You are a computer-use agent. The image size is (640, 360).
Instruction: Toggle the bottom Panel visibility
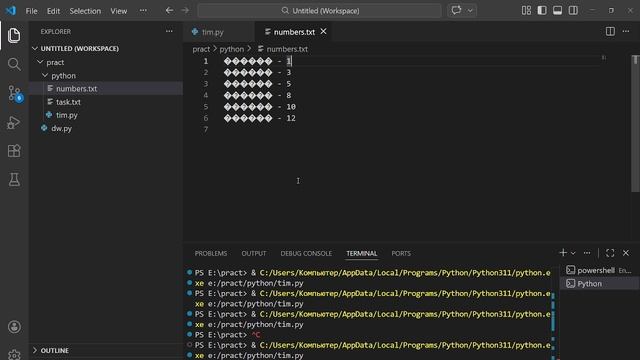pos(557,11)
